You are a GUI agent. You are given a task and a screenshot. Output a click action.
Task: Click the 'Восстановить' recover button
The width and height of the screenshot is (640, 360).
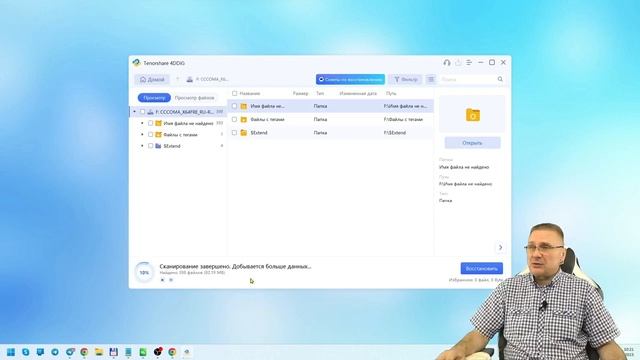pos(482,269)
